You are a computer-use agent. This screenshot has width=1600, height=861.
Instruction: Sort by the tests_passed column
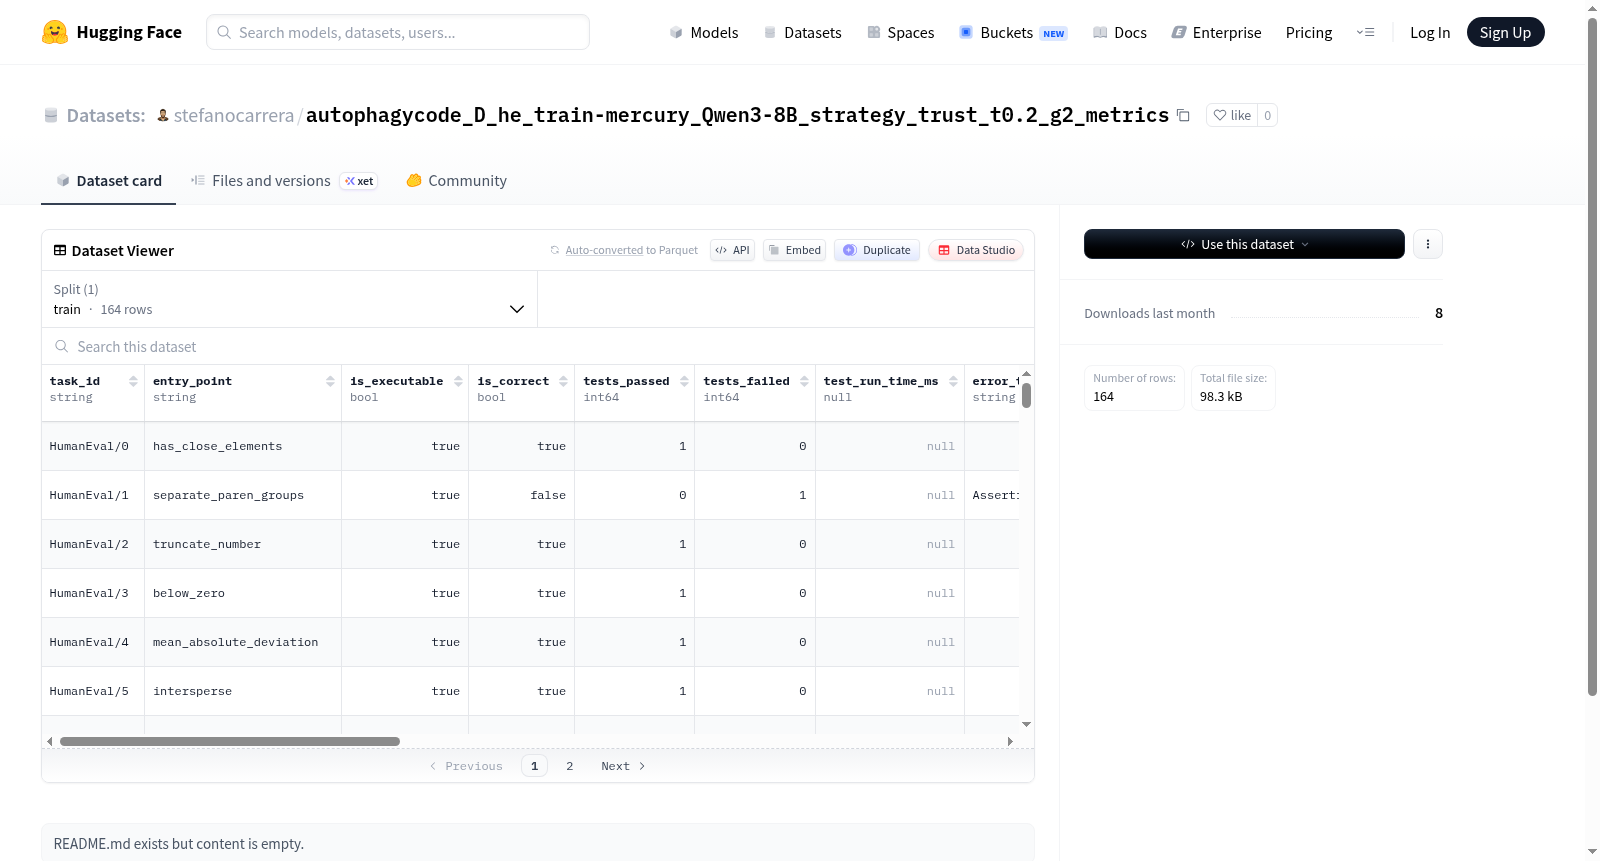pos(684,381)
